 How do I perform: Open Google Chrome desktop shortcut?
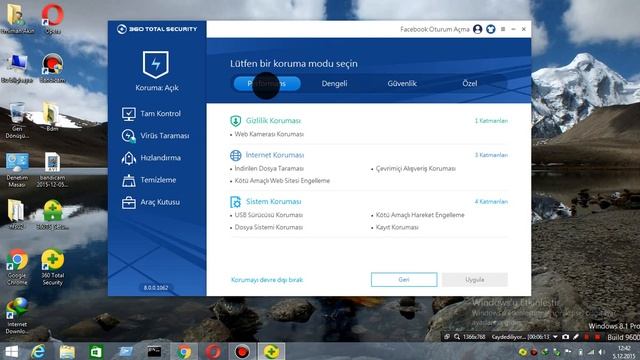click(x=17, y=267)
